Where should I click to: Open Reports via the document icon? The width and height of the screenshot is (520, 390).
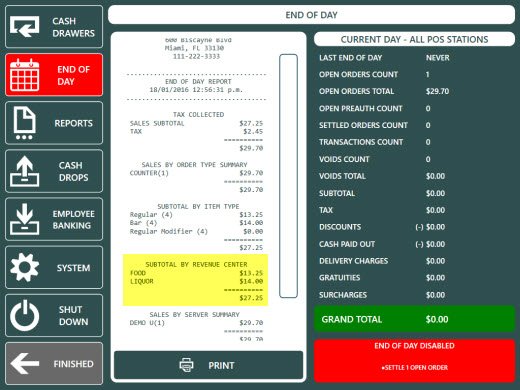(24, 123)
